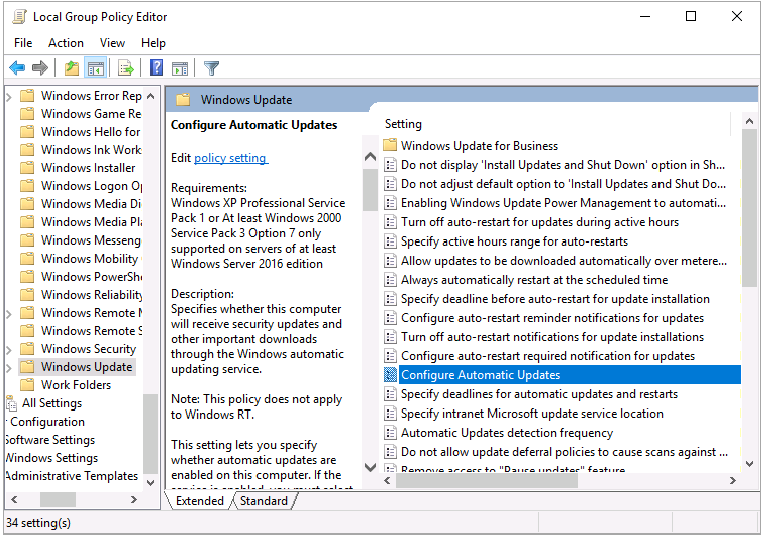Viewport: 763px width, 536px height.
Task: Click tree pane horizontal scroll left arrow
Action: (14, 500)
